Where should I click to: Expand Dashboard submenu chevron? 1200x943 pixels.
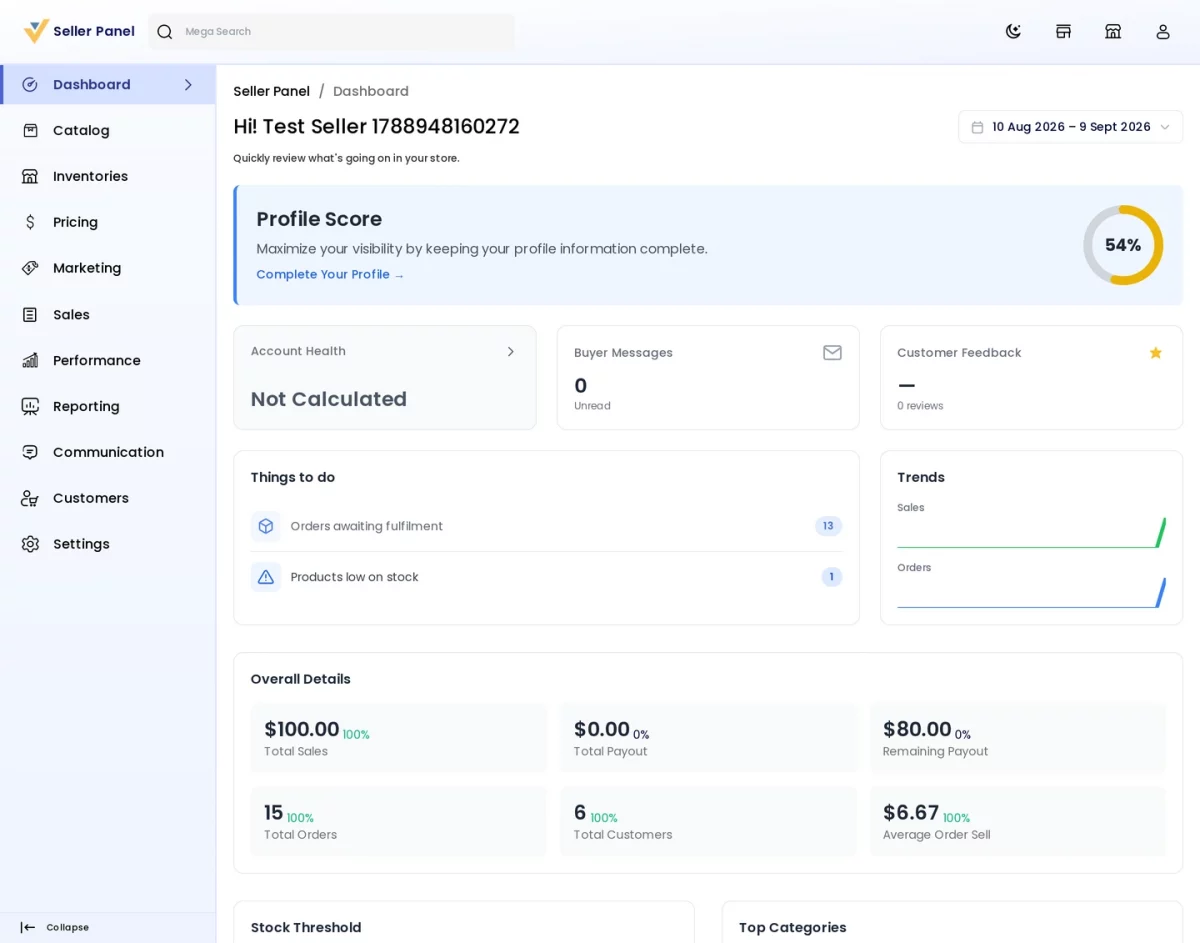(x=188, y=85)
